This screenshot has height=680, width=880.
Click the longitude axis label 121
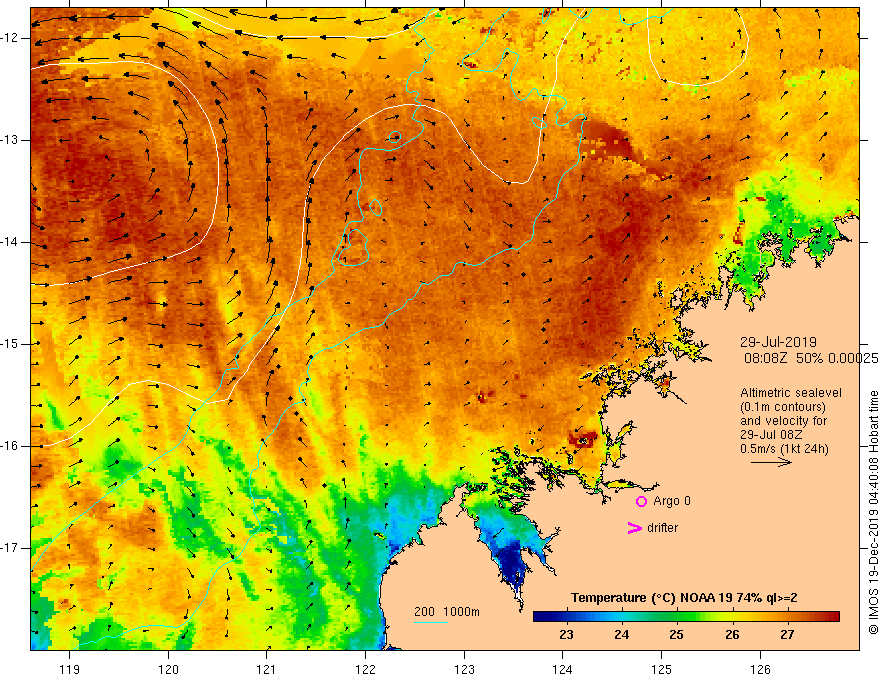267,669
